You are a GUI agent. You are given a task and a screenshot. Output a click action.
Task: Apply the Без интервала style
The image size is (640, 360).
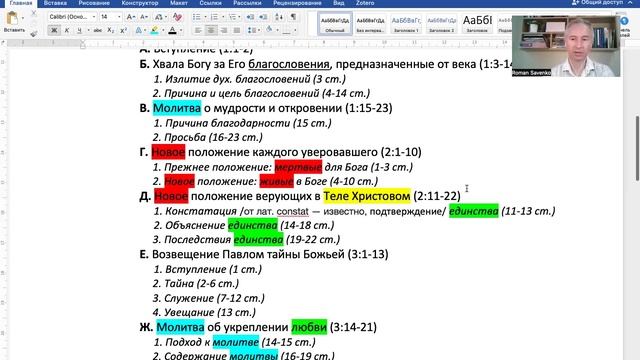(370, 24)
